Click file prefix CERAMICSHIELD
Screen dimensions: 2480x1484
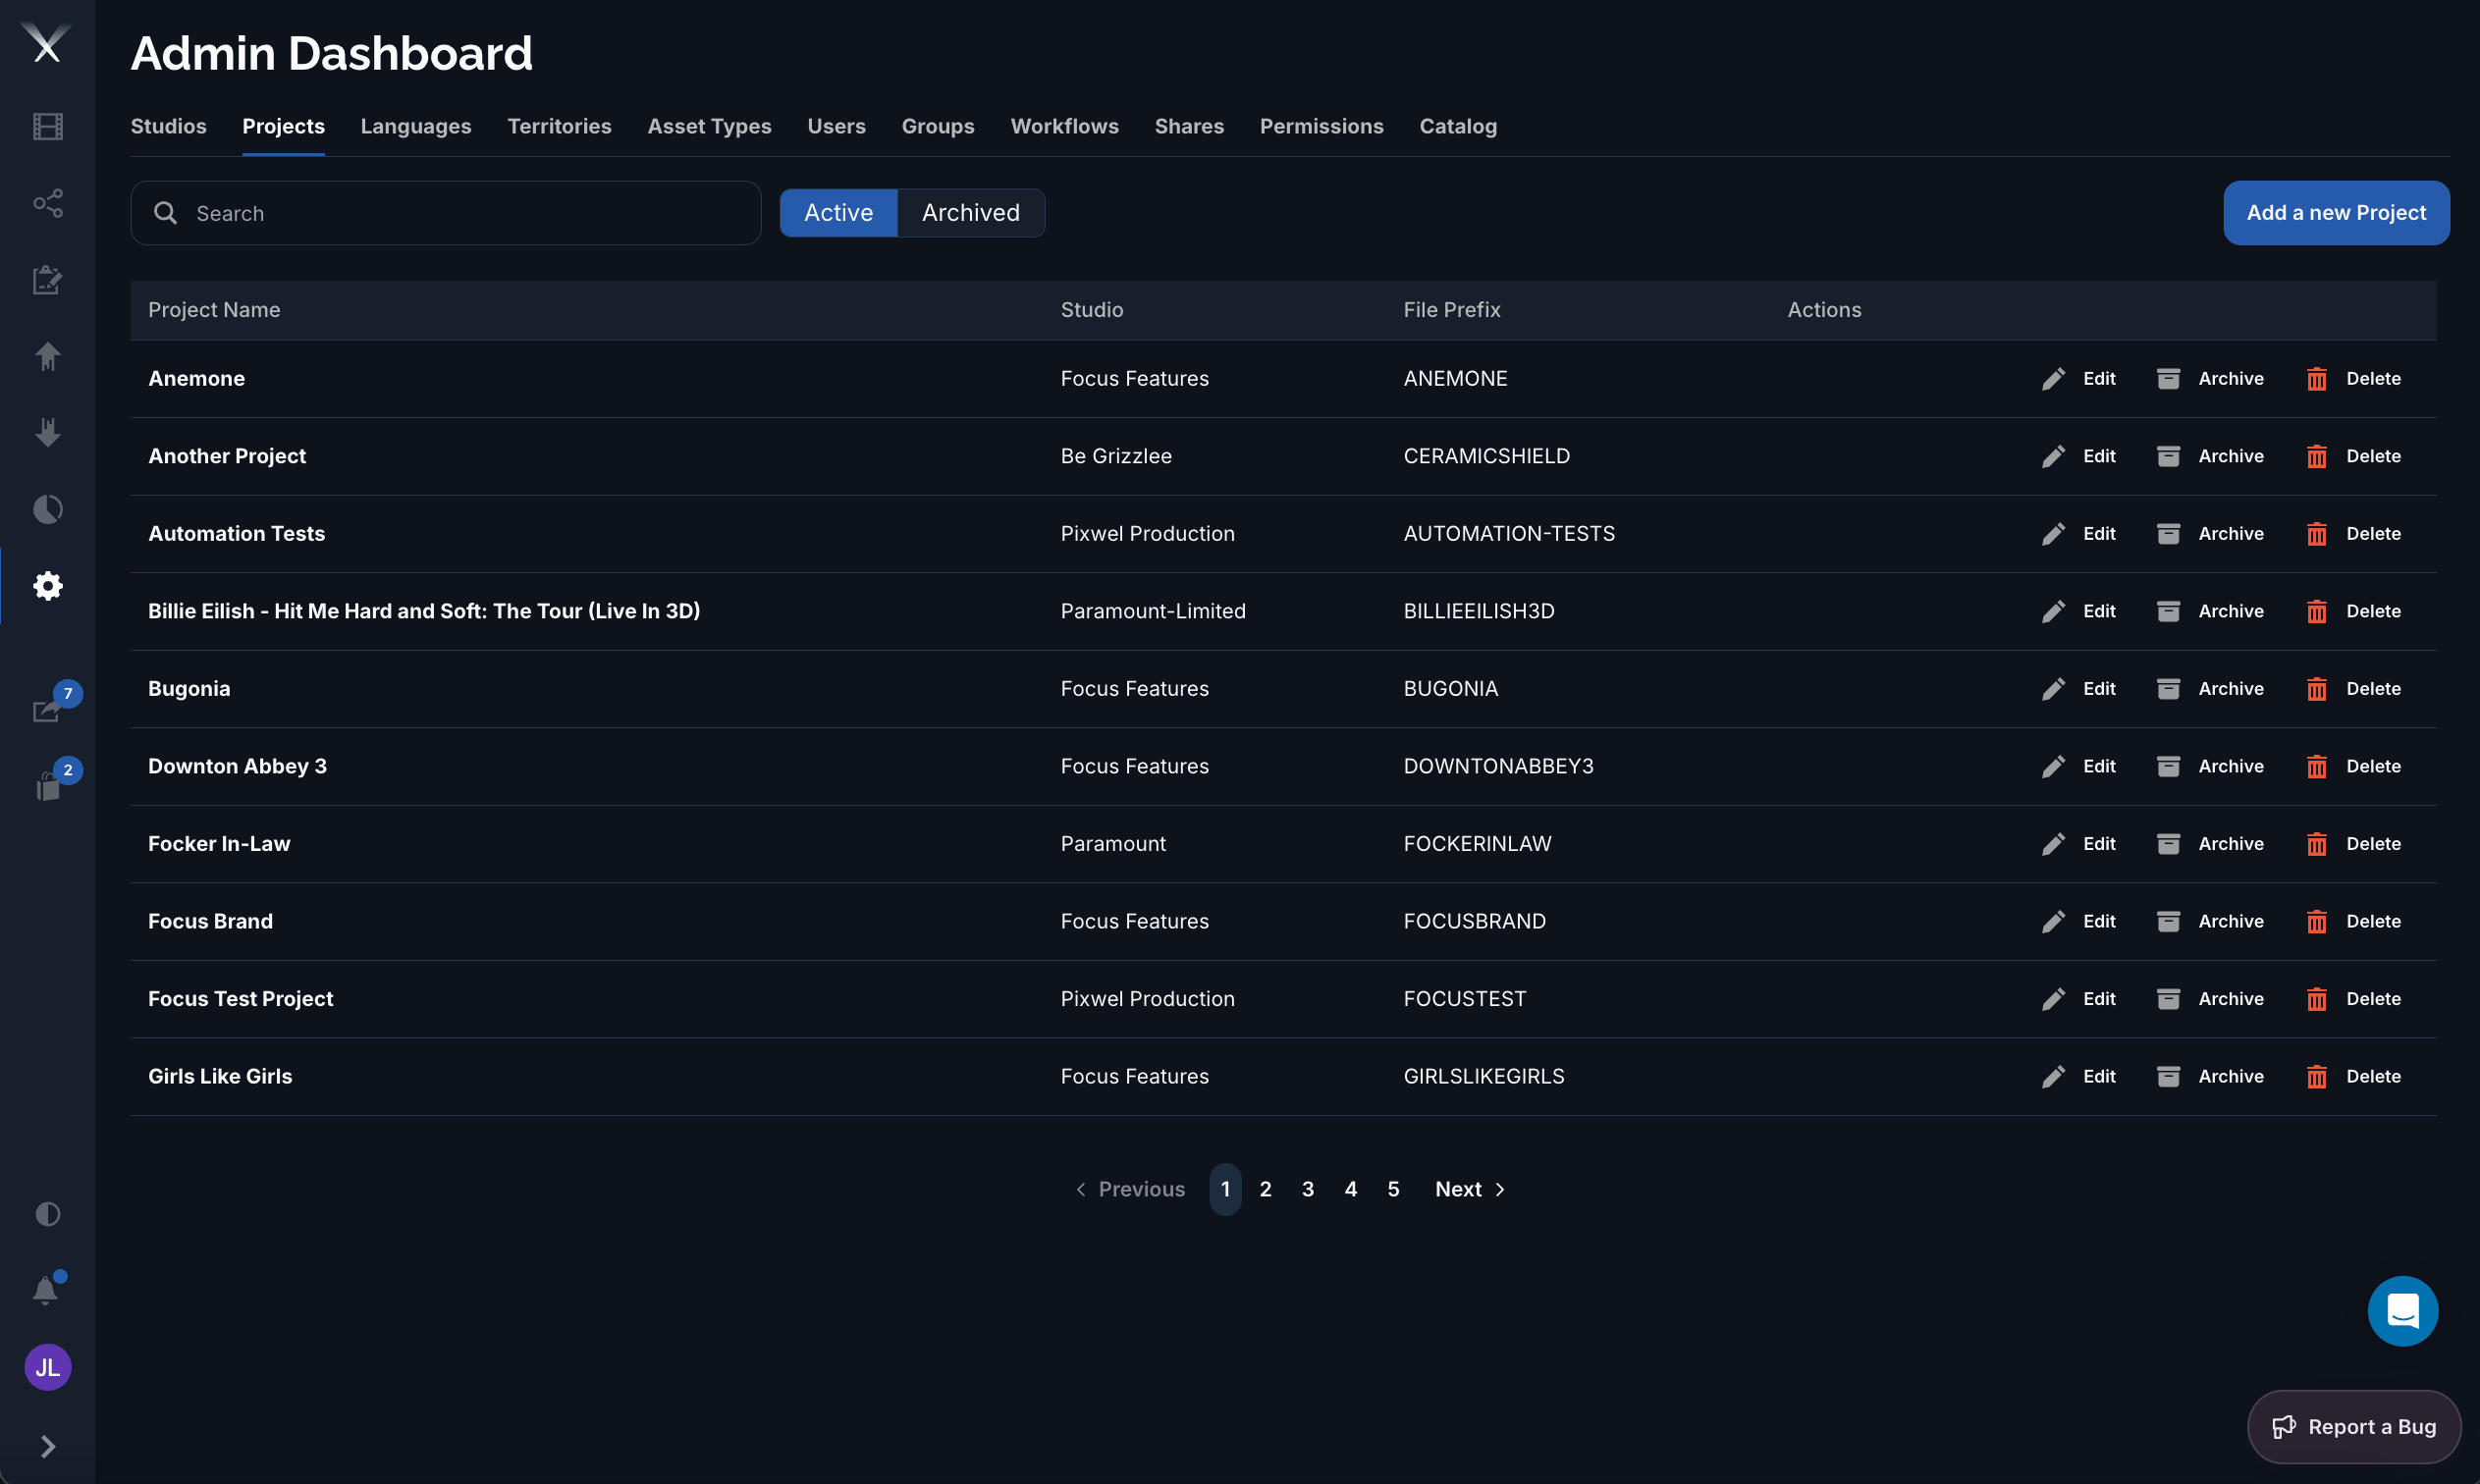(x=1486, y=456)
